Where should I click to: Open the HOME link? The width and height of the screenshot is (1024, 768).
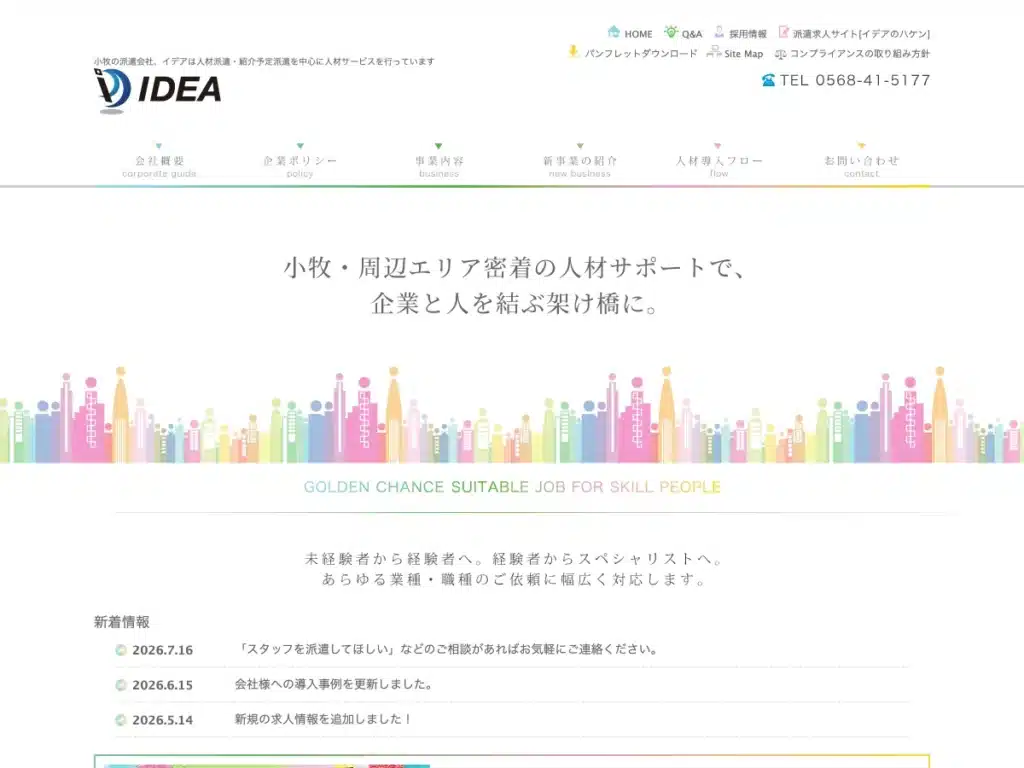638,34
